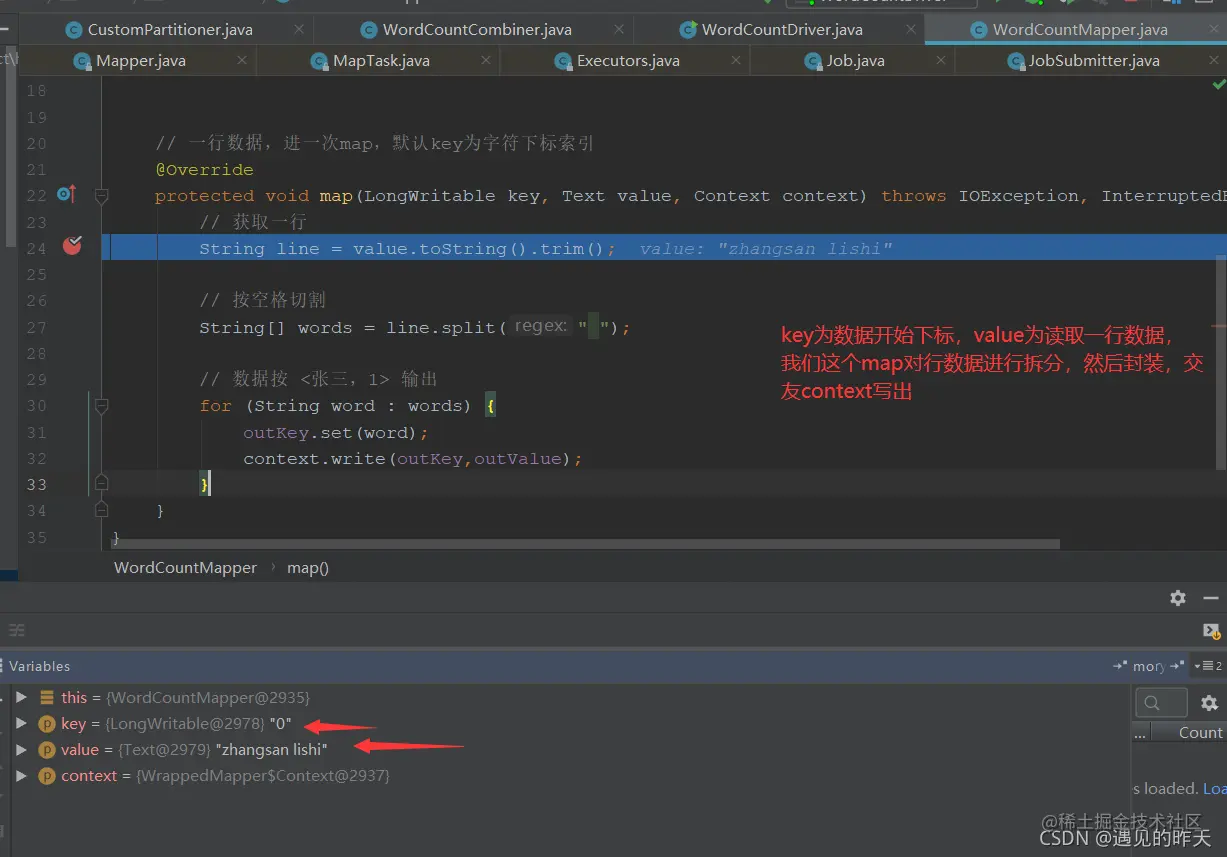Expand the 'context' variable node

[21, 775]
